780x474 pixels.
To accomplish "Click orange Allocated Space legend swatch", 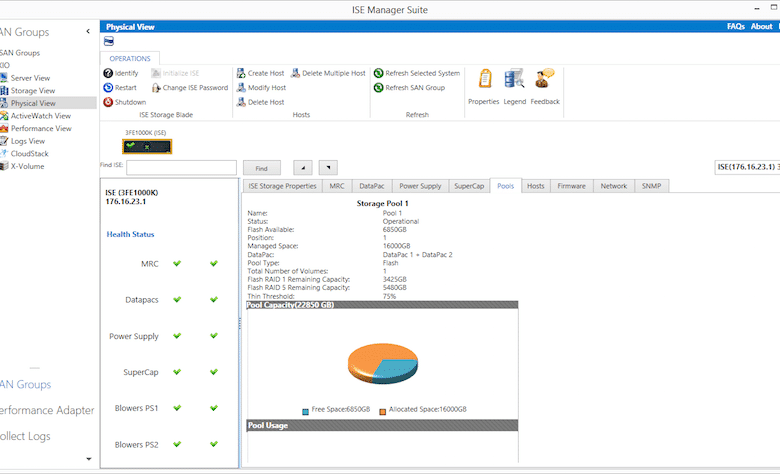I will coord(383,411).
